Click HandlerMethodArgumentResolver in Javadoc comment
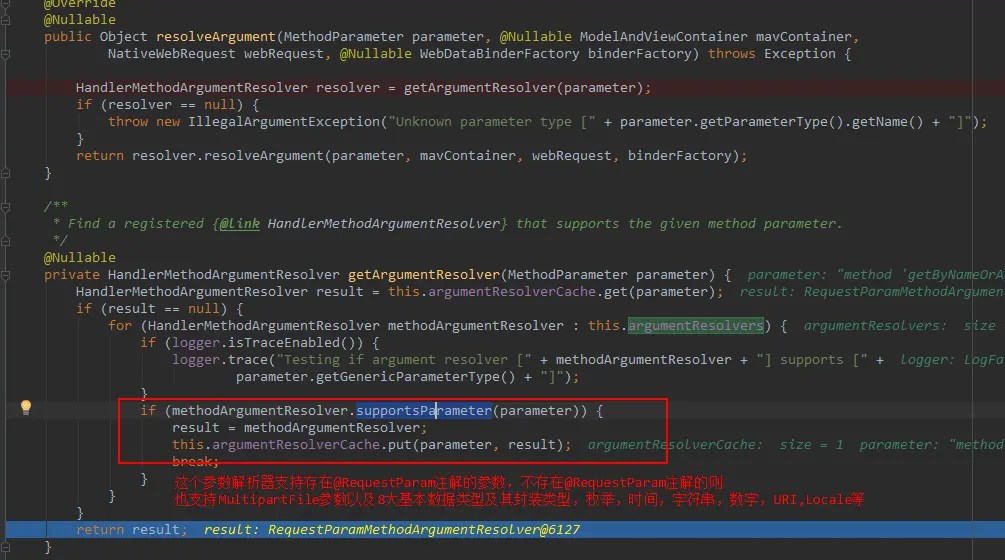This screenshot has height=560, width=1005. [383, 224]
